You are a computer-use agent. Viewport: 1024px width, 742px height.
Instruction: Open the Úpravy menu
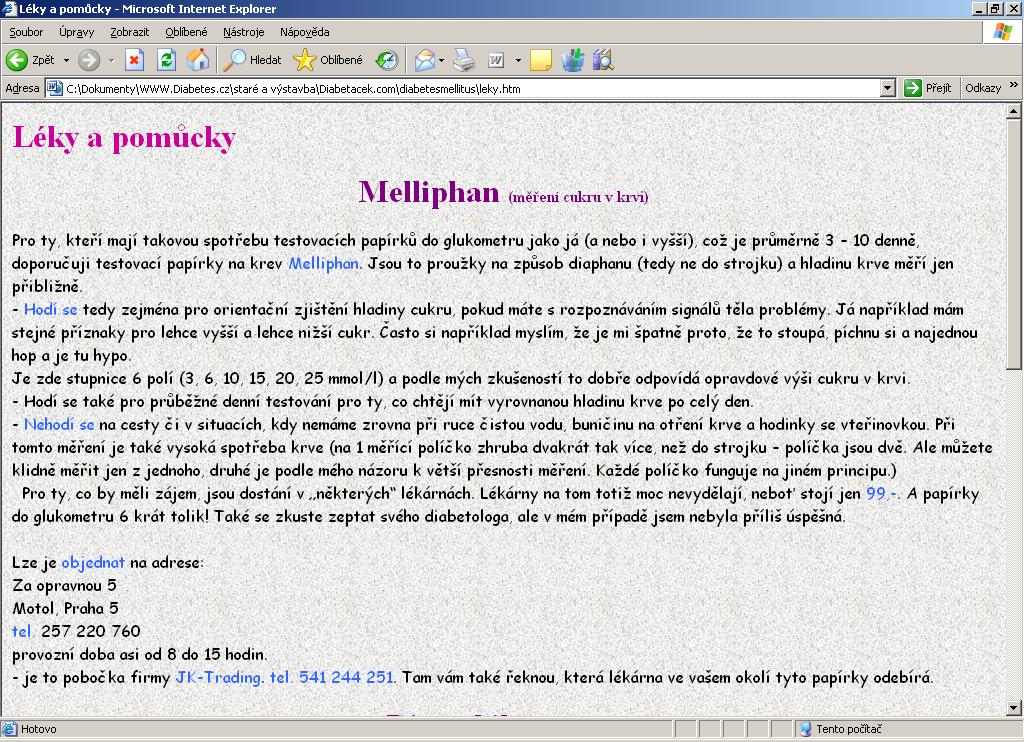(x=76, y=32)
